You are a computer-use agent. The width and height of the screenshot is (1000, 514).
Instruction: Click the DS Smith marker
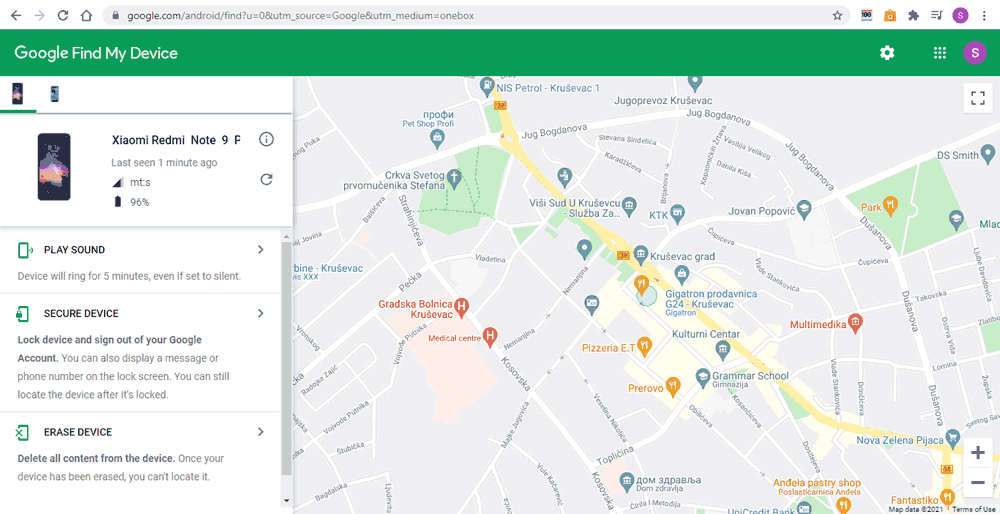coord(988,152)
